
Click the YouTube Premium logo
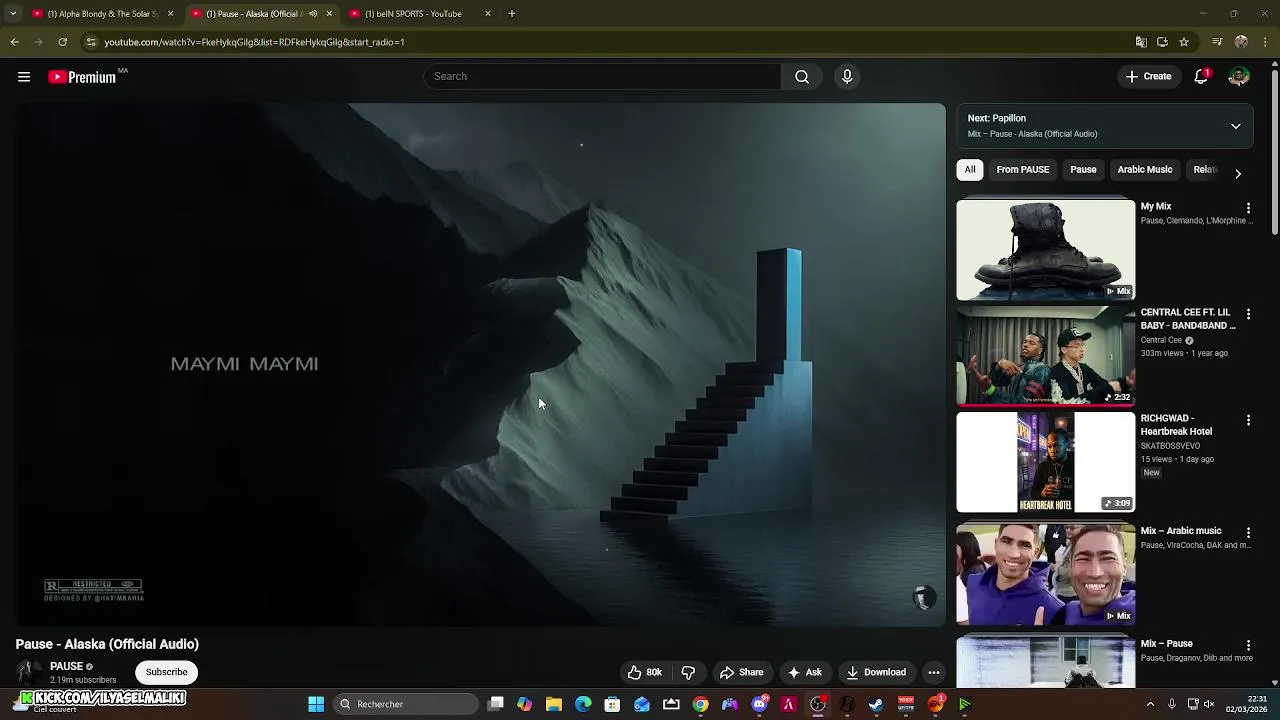pos(82,77)
